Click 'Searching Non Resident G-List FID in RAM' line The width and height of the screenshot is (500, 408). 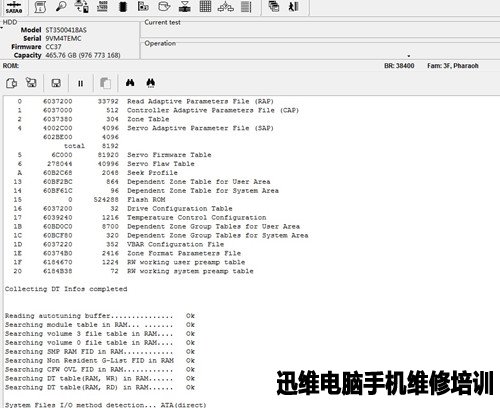tap(100, 361)
